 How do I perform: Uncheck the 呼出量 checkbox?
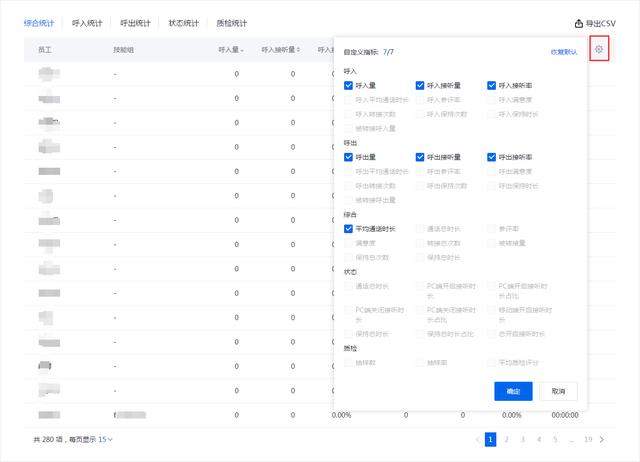click(x=348, y=157)
